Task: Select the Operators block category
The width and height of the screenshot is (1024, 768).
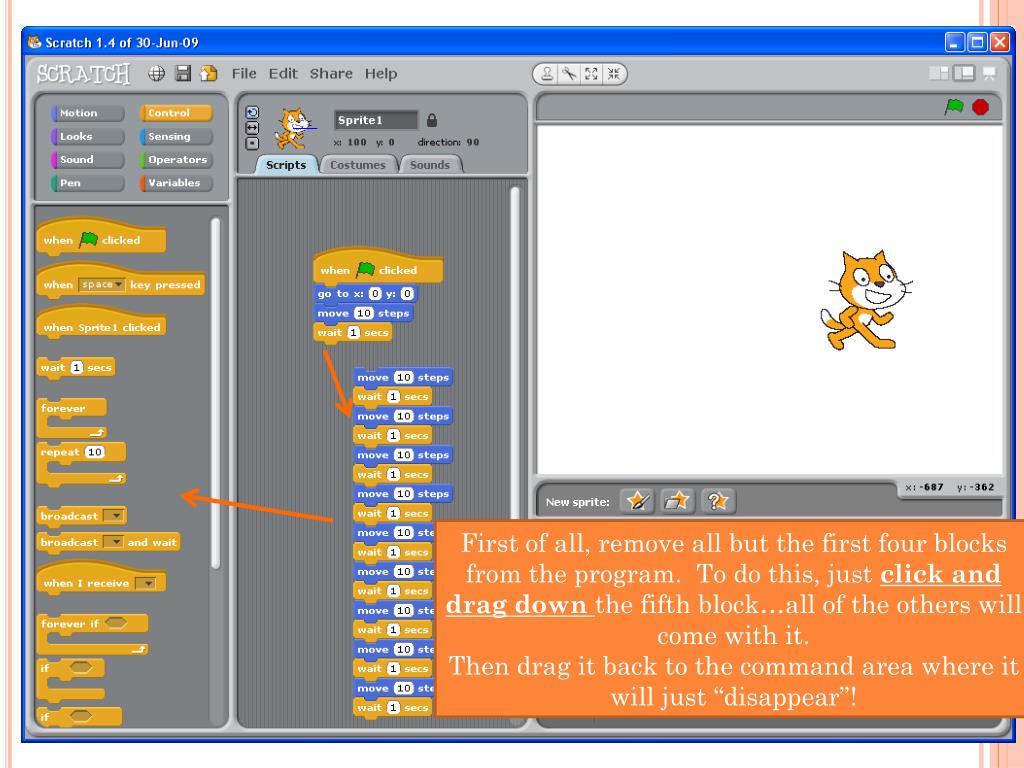Action: [176, 159]
